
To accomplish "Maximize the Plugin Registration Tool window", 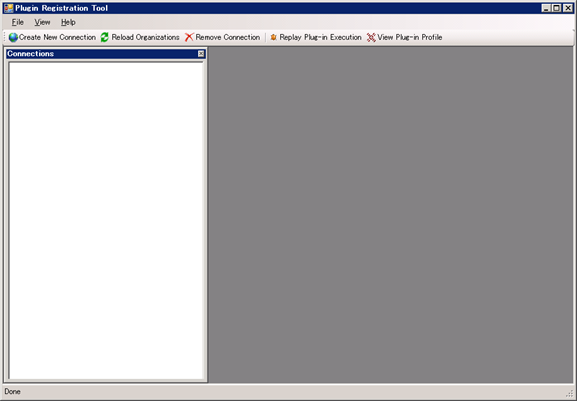I will click(557, 8).
